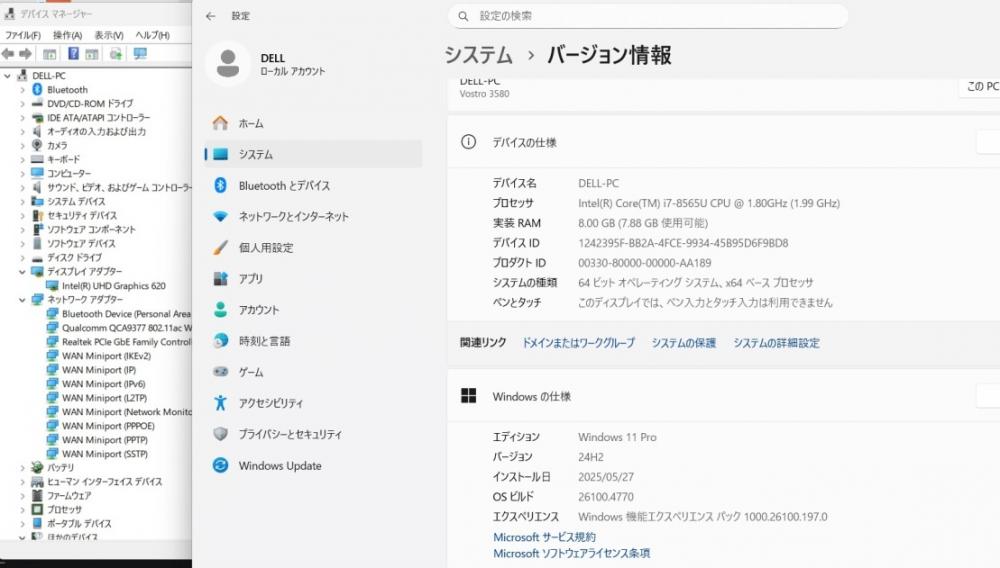Click the ディスク ドライブ tree row
This screenshot has height=568, width=1000.
[74, 258]
